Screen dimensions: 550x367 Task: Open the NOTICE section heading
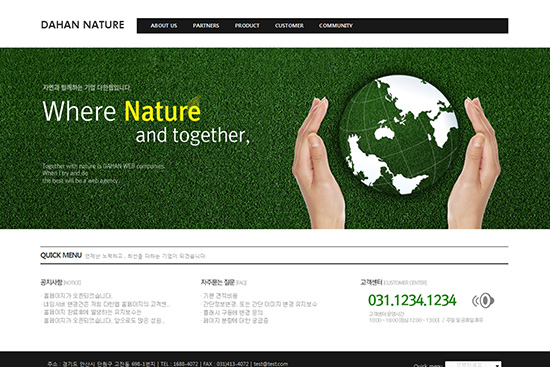coord(61,282)
